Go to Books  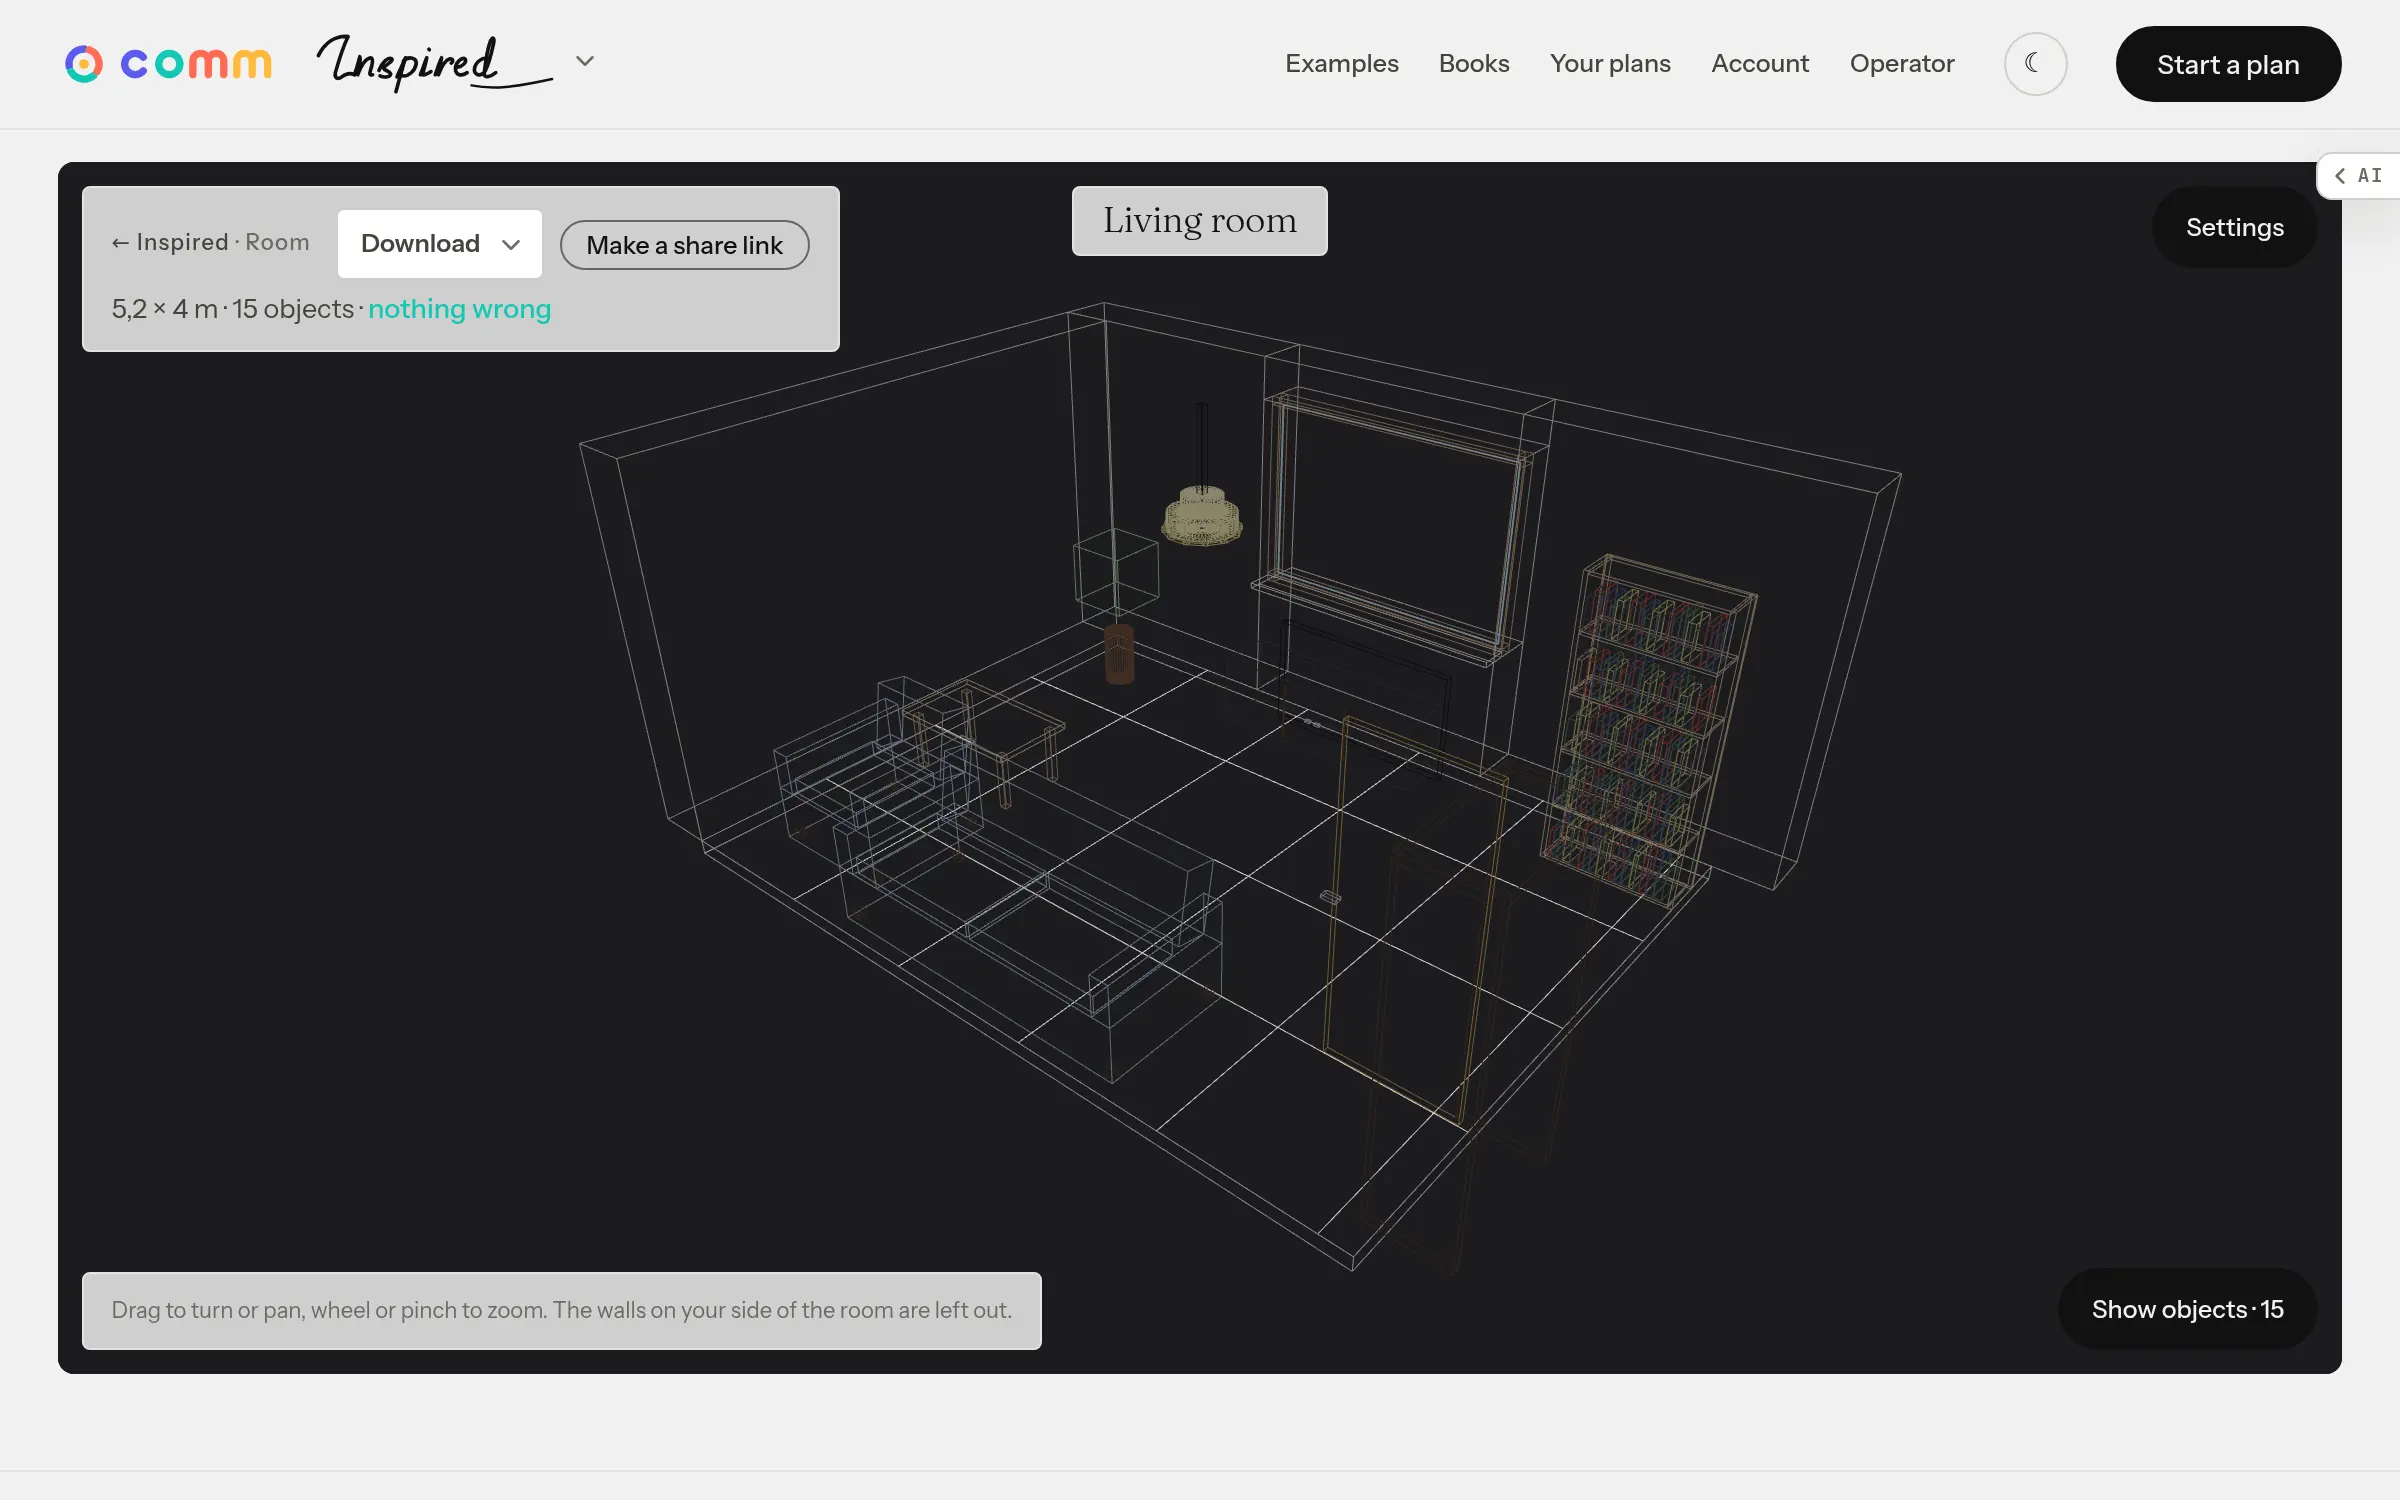1473,64
